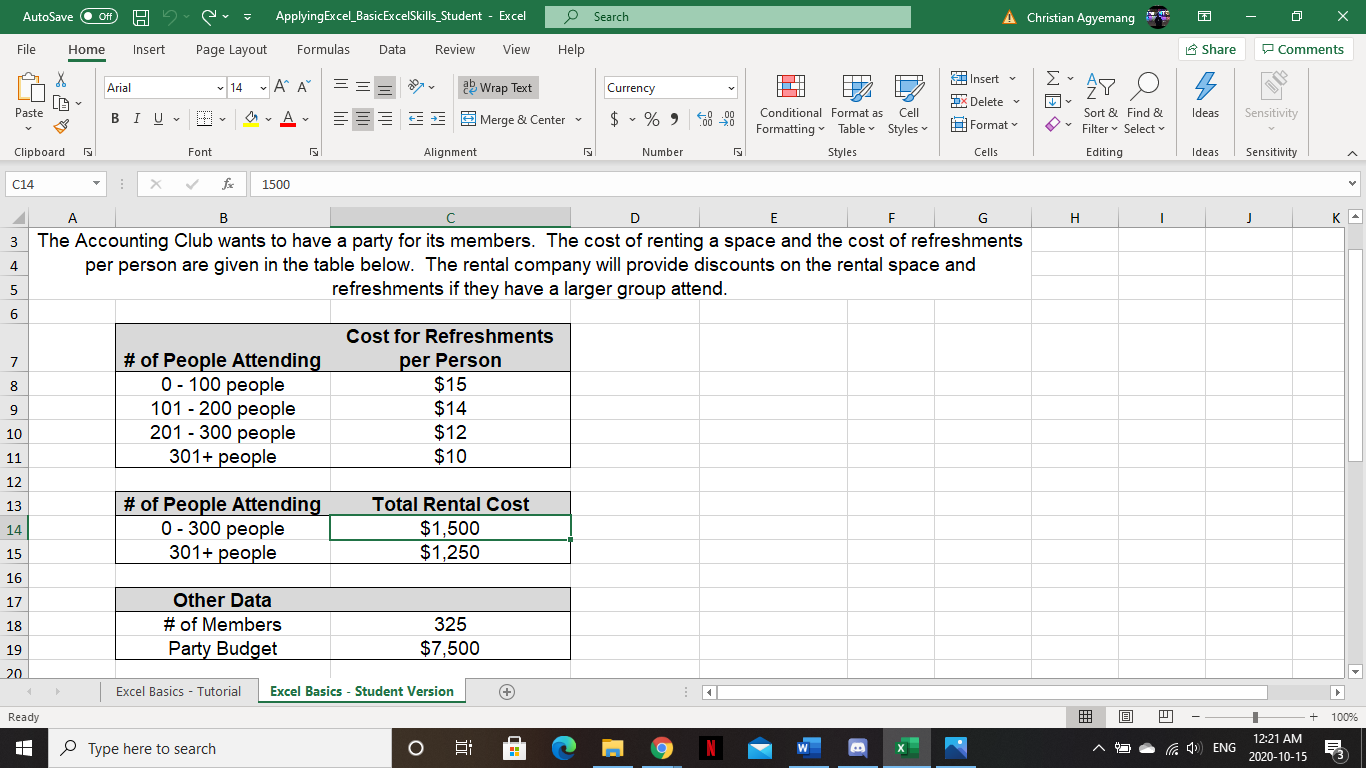
Task: Switch to Page Layout ribbon tab
Action: click(231, 49)
